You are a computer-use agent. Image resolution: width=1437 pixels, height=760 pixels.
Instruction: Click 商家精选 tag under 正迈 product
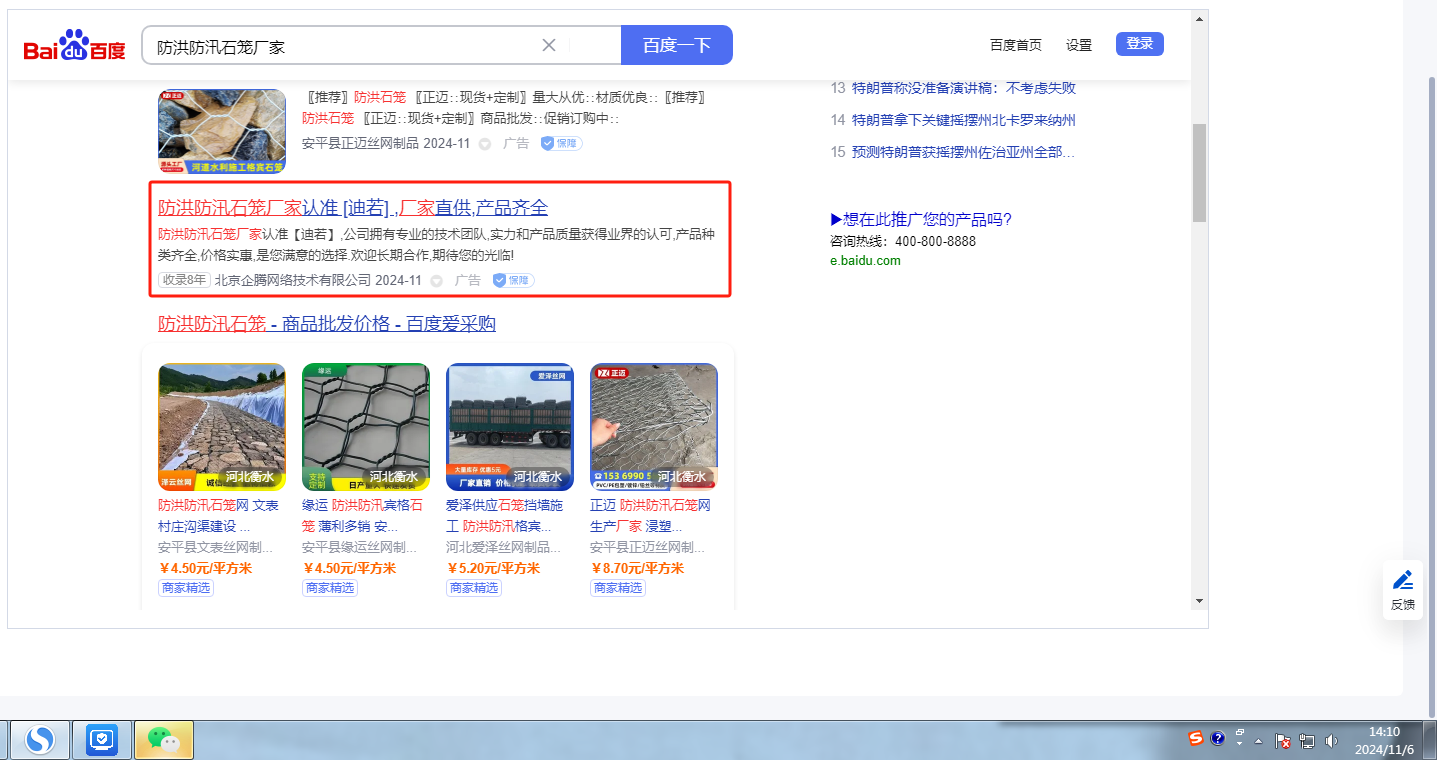(618, 588)
